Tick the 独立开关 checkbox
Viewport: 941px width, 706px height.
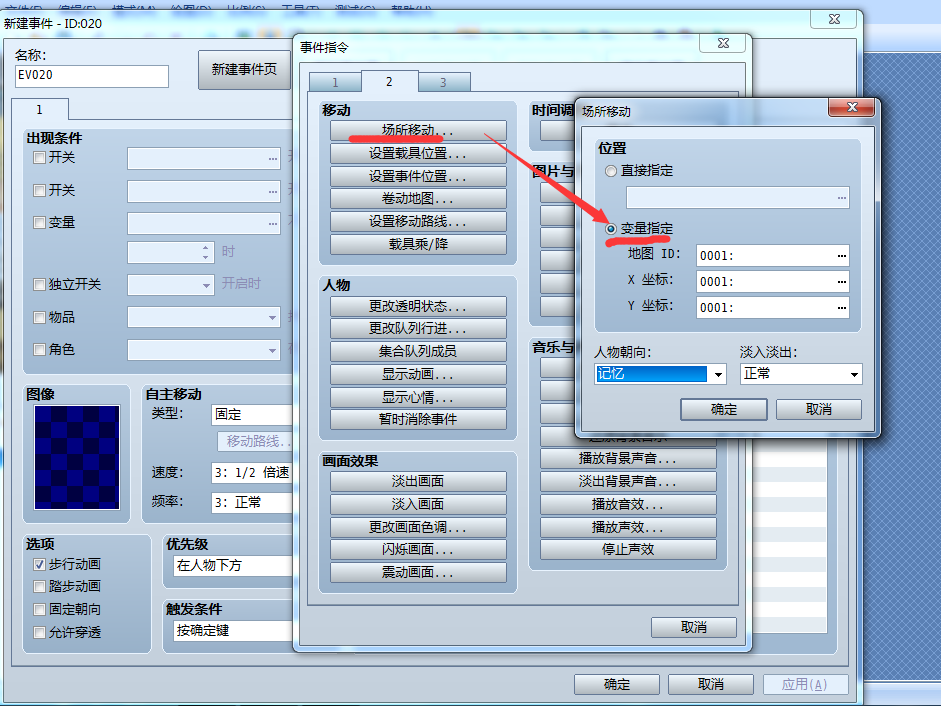pos(40,284)
